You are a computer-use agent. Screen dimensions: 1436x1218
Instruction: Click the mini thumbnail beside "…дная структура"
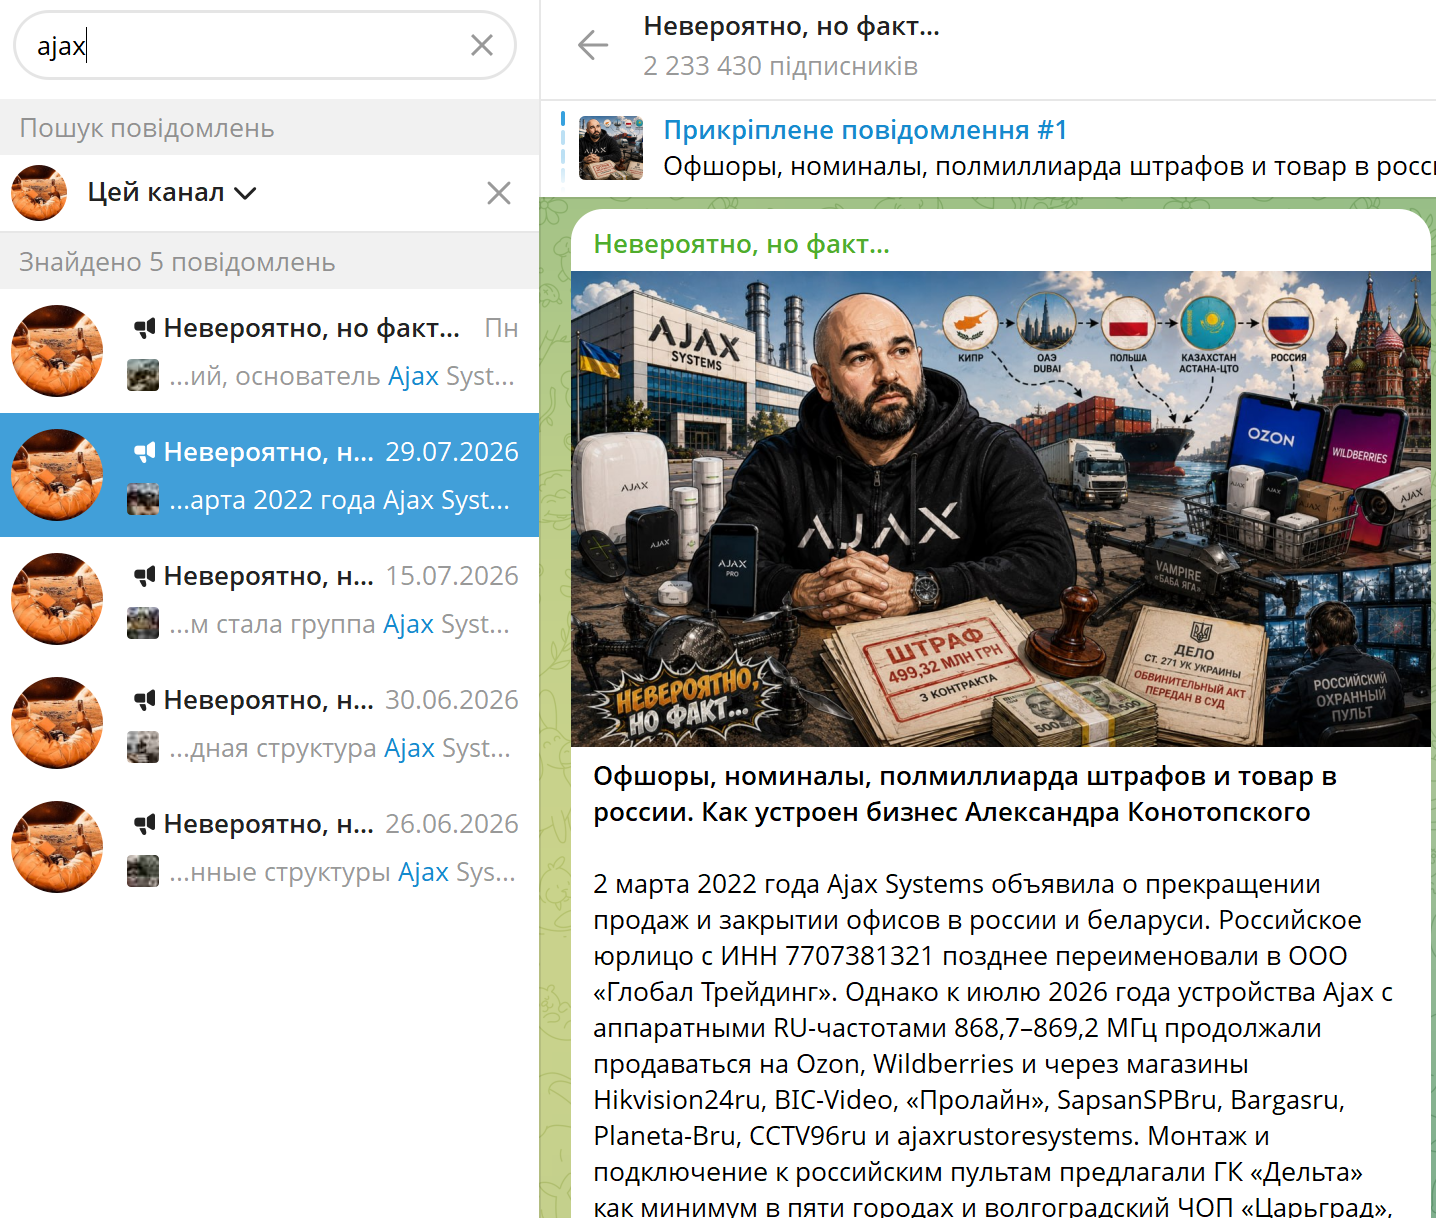pos(143,747)
